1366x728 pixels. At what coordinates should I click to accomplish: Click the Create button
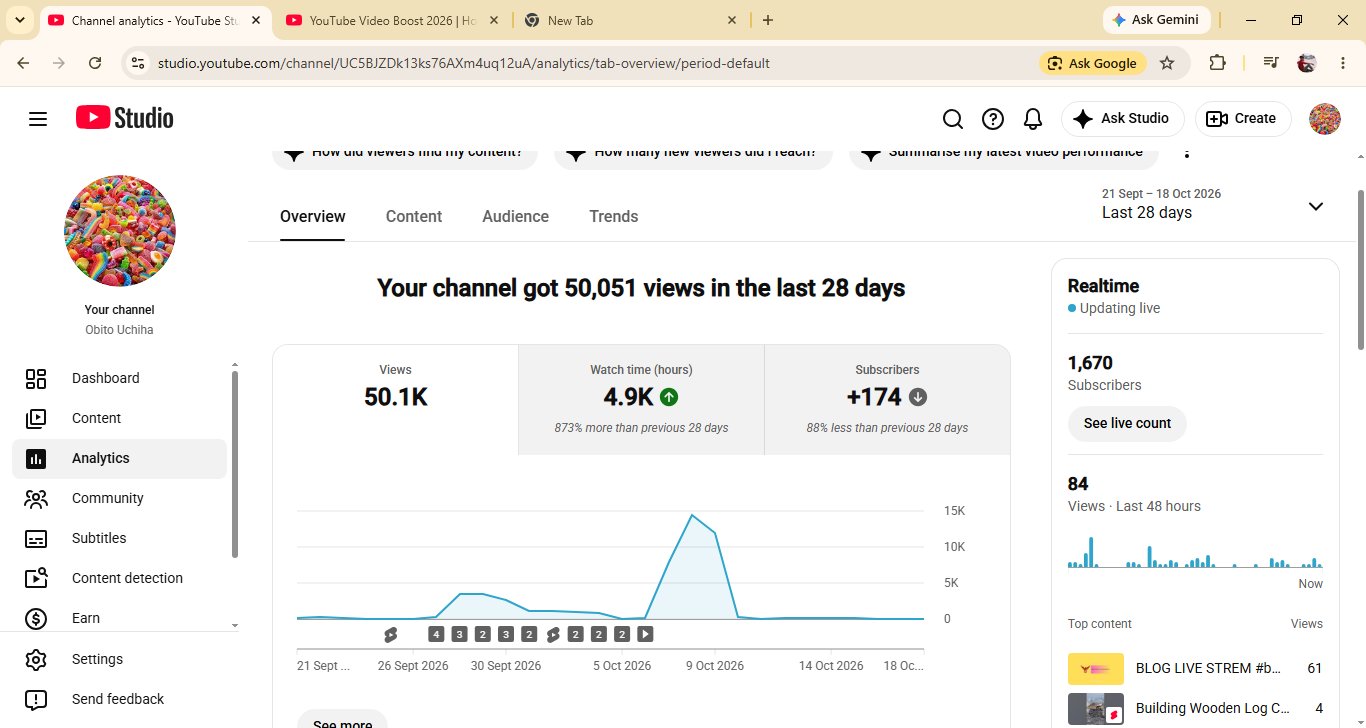(x=1243, y=119)
